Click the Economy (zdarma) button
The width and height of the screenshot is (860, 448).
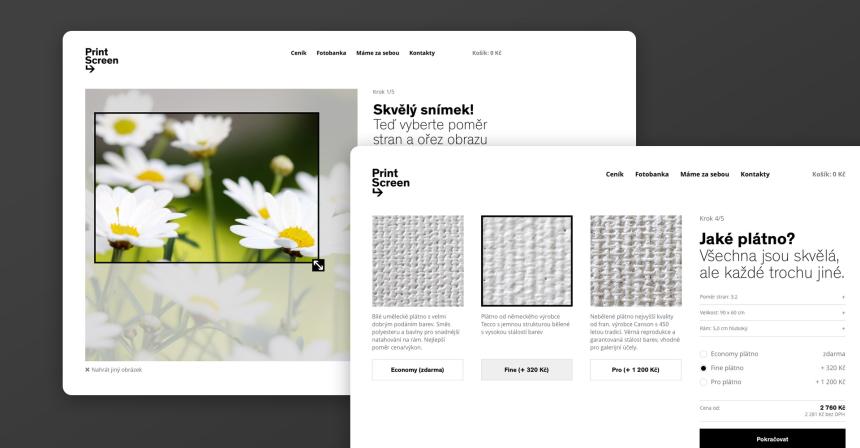tap(417, 370)
